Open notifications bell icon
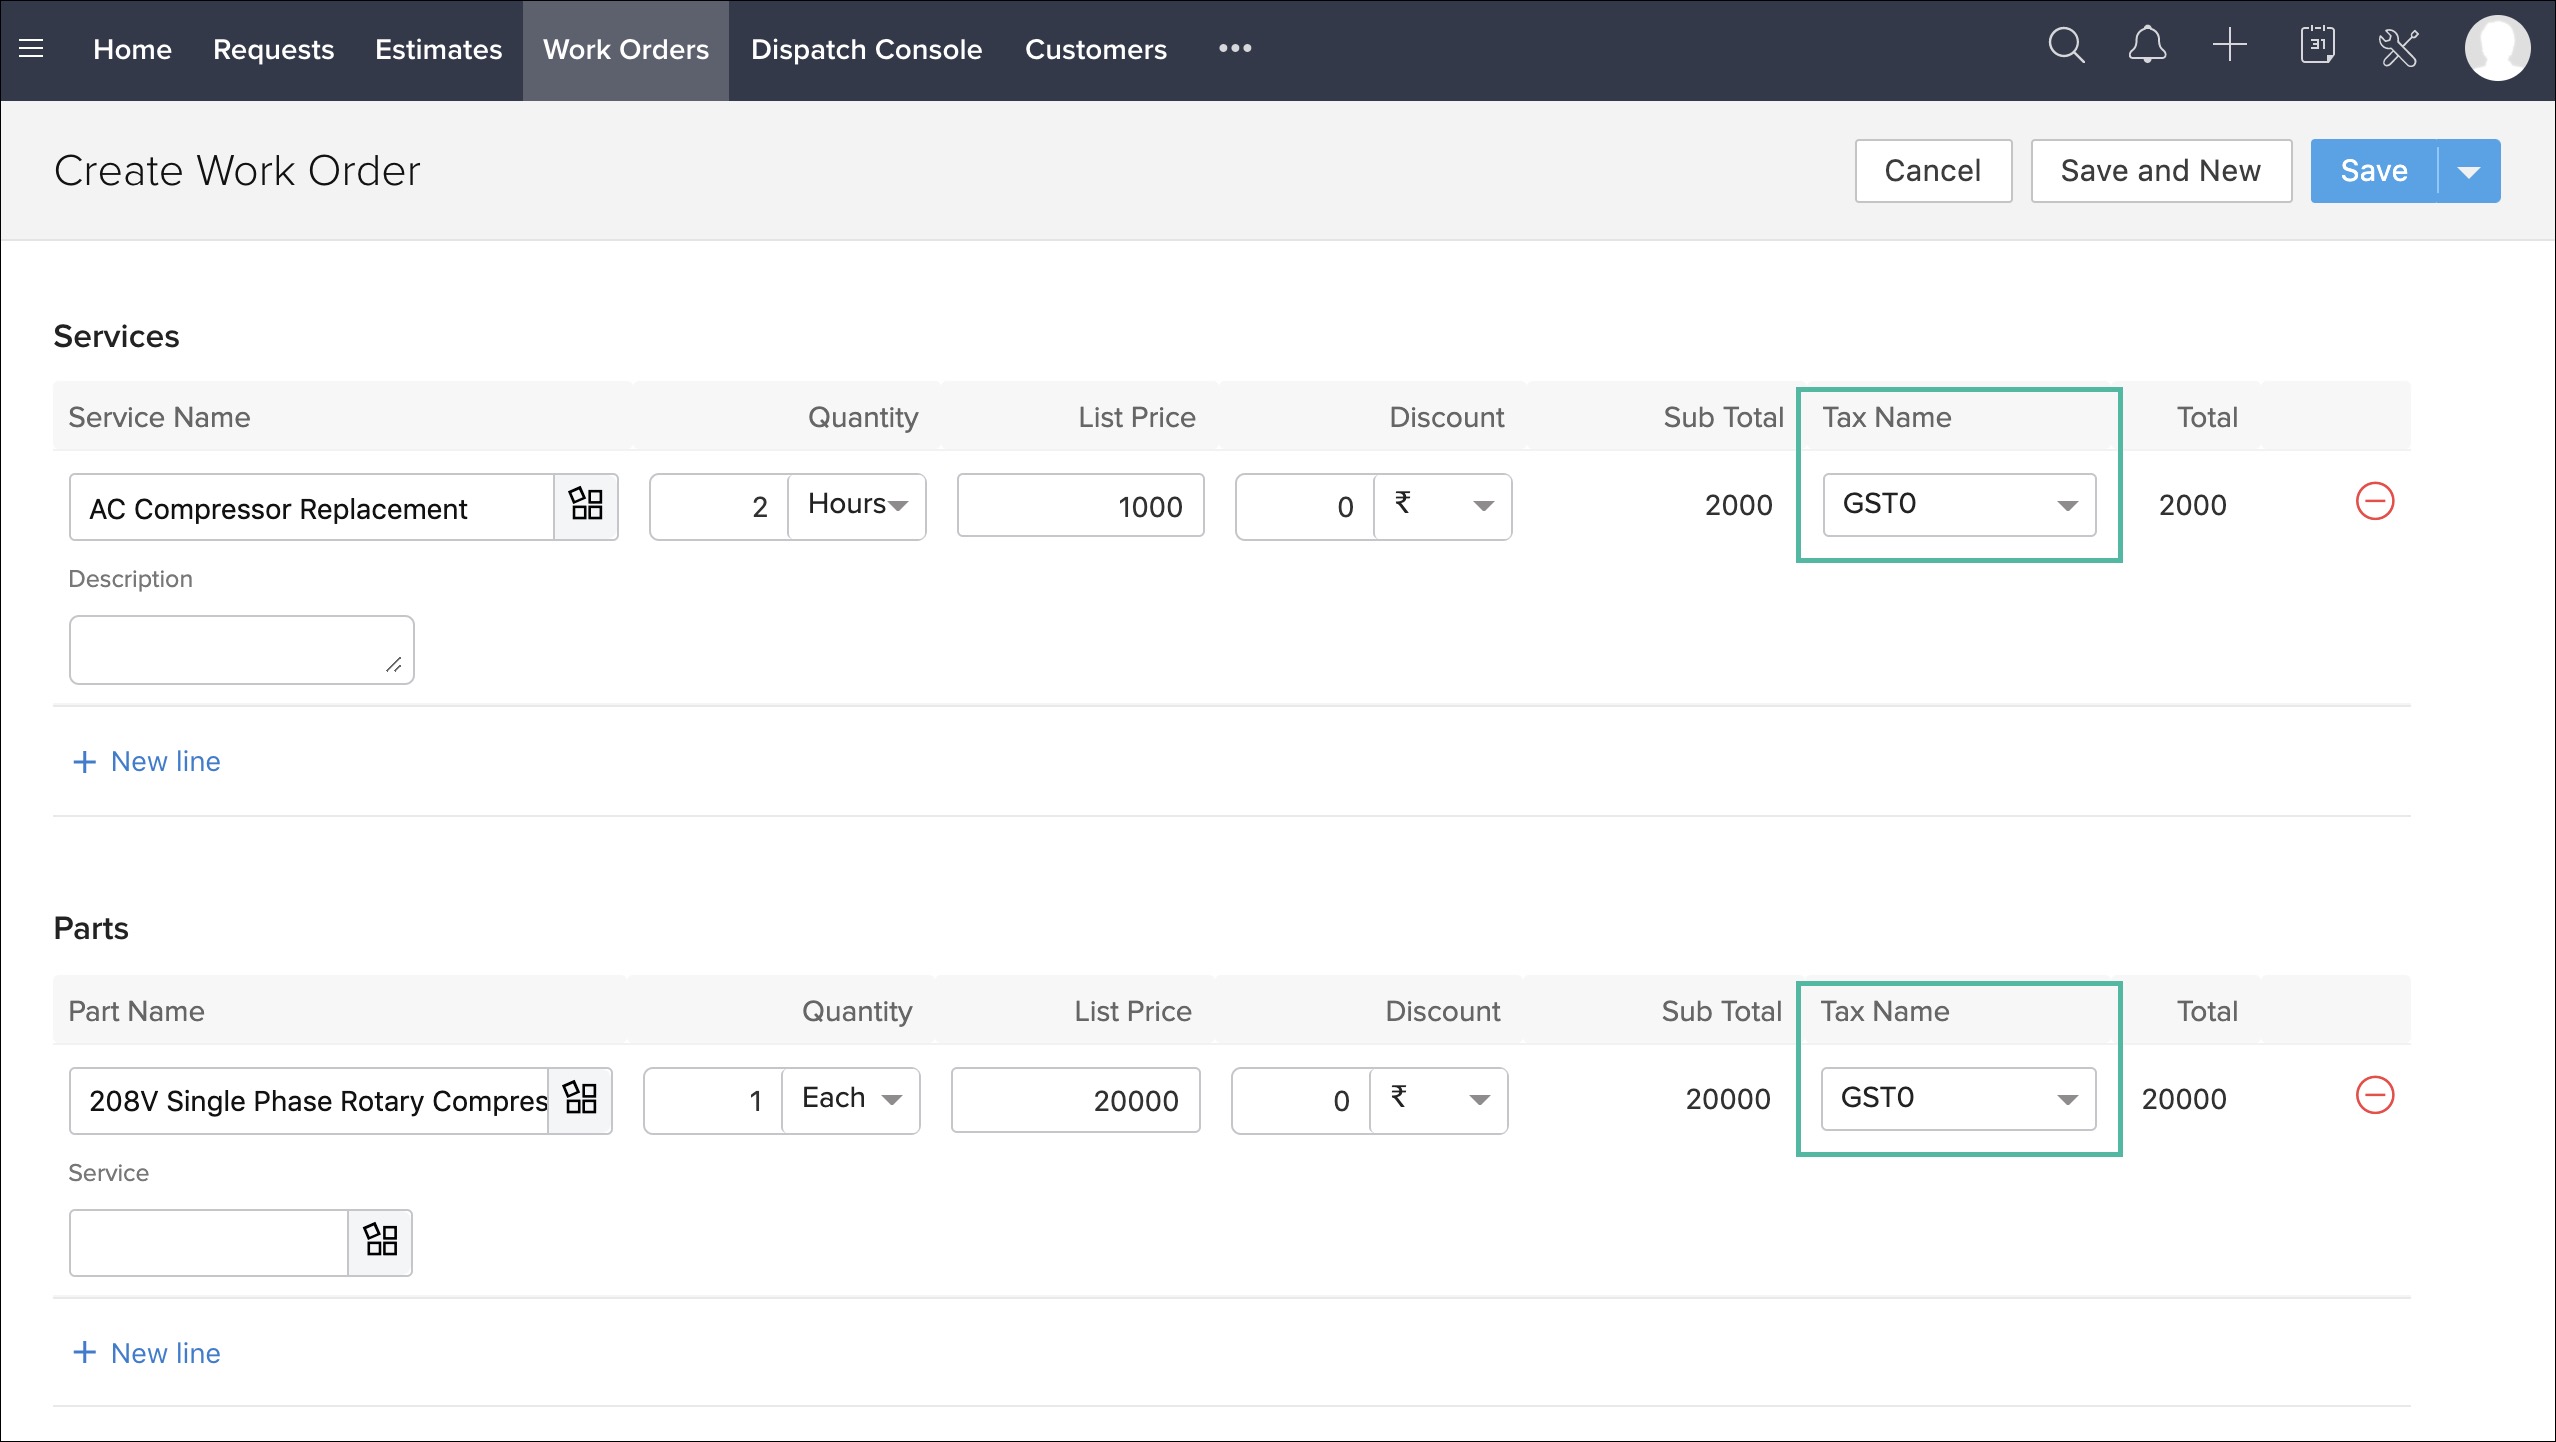 coord(2147,46)
